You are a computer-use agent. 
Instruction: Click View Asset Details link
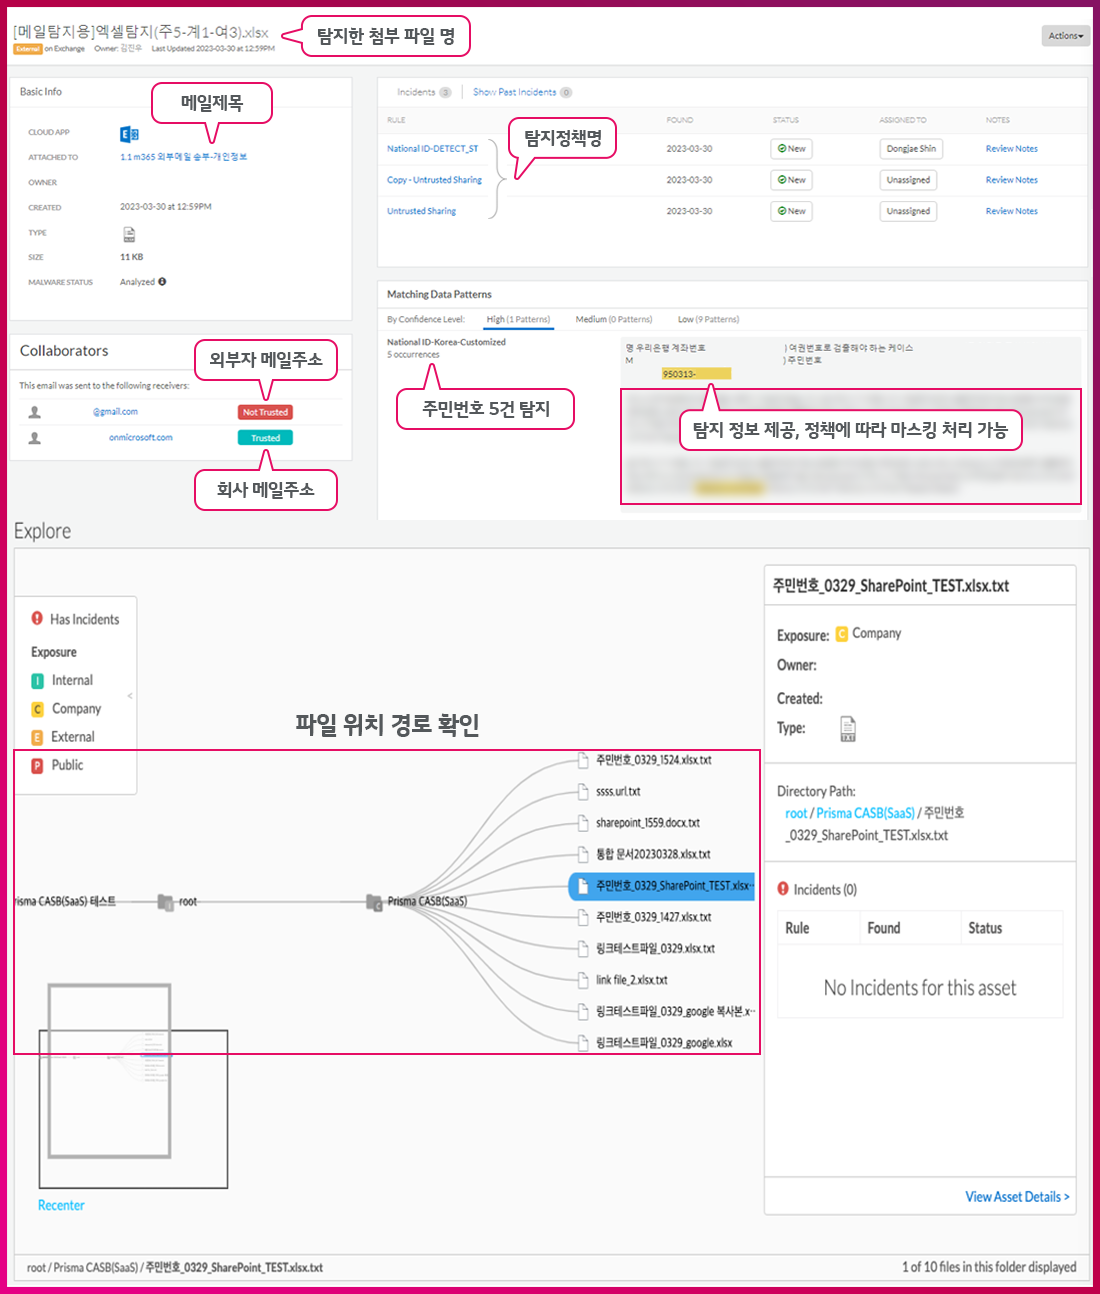tap(1016, 1197)
